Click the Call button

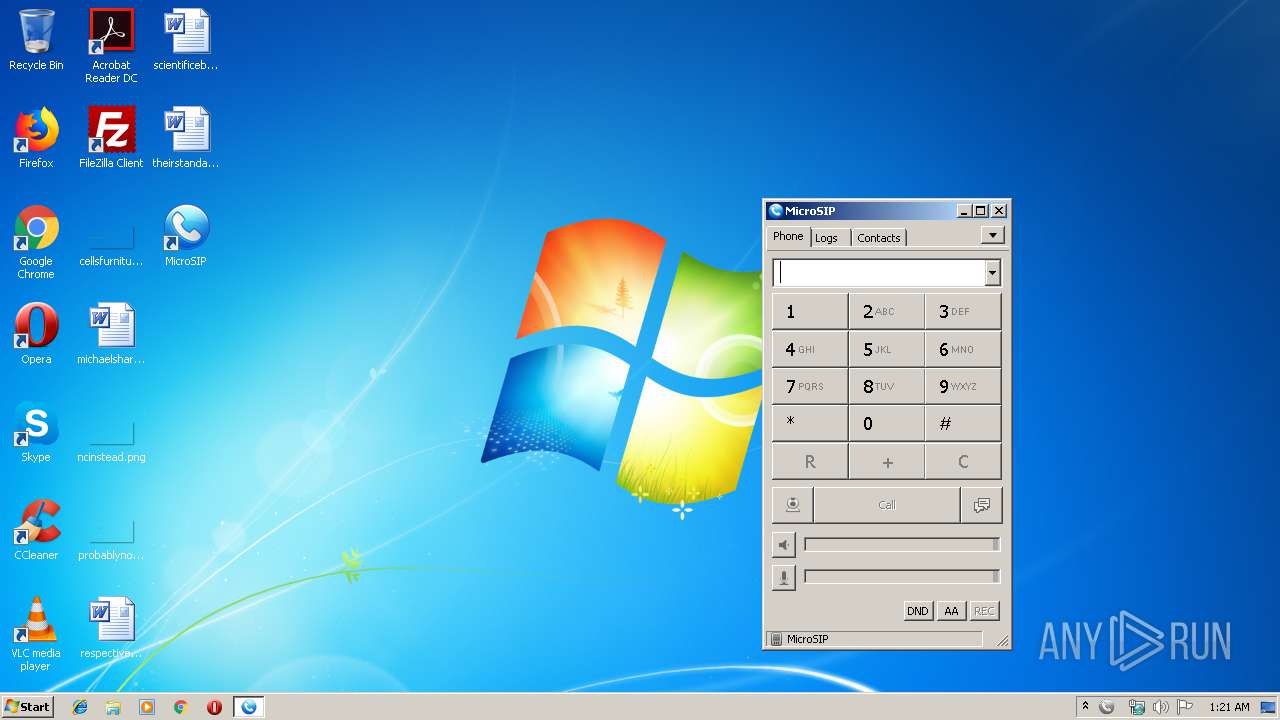click(886, 505)
